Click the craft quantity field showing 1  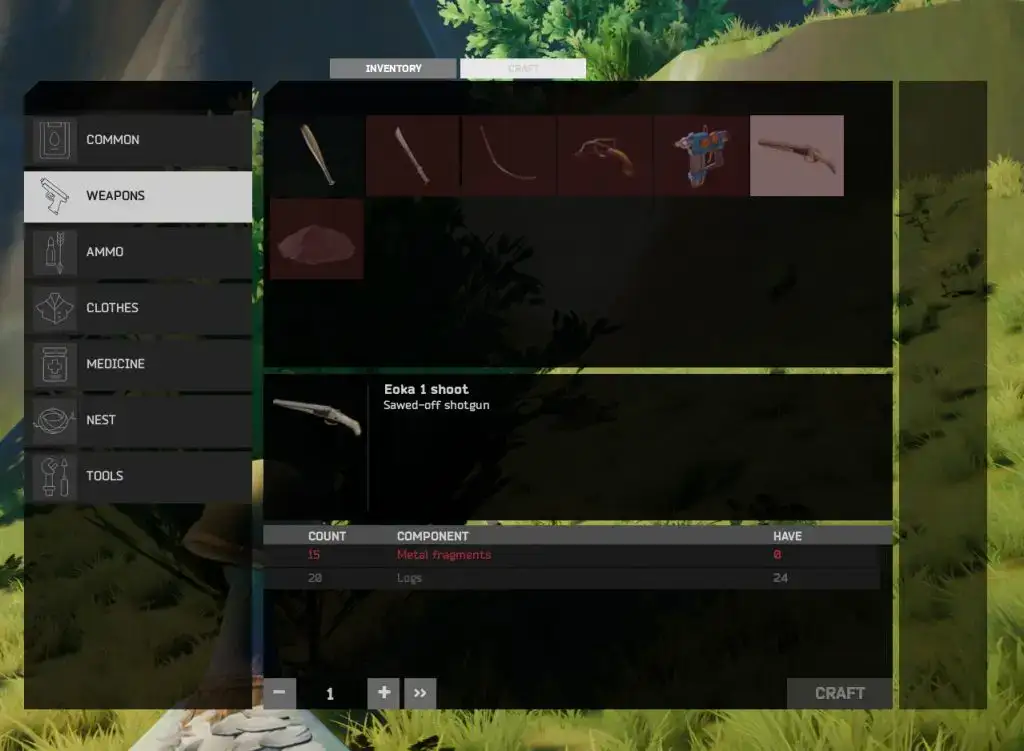pyautogui.click(x=330, y=694)
